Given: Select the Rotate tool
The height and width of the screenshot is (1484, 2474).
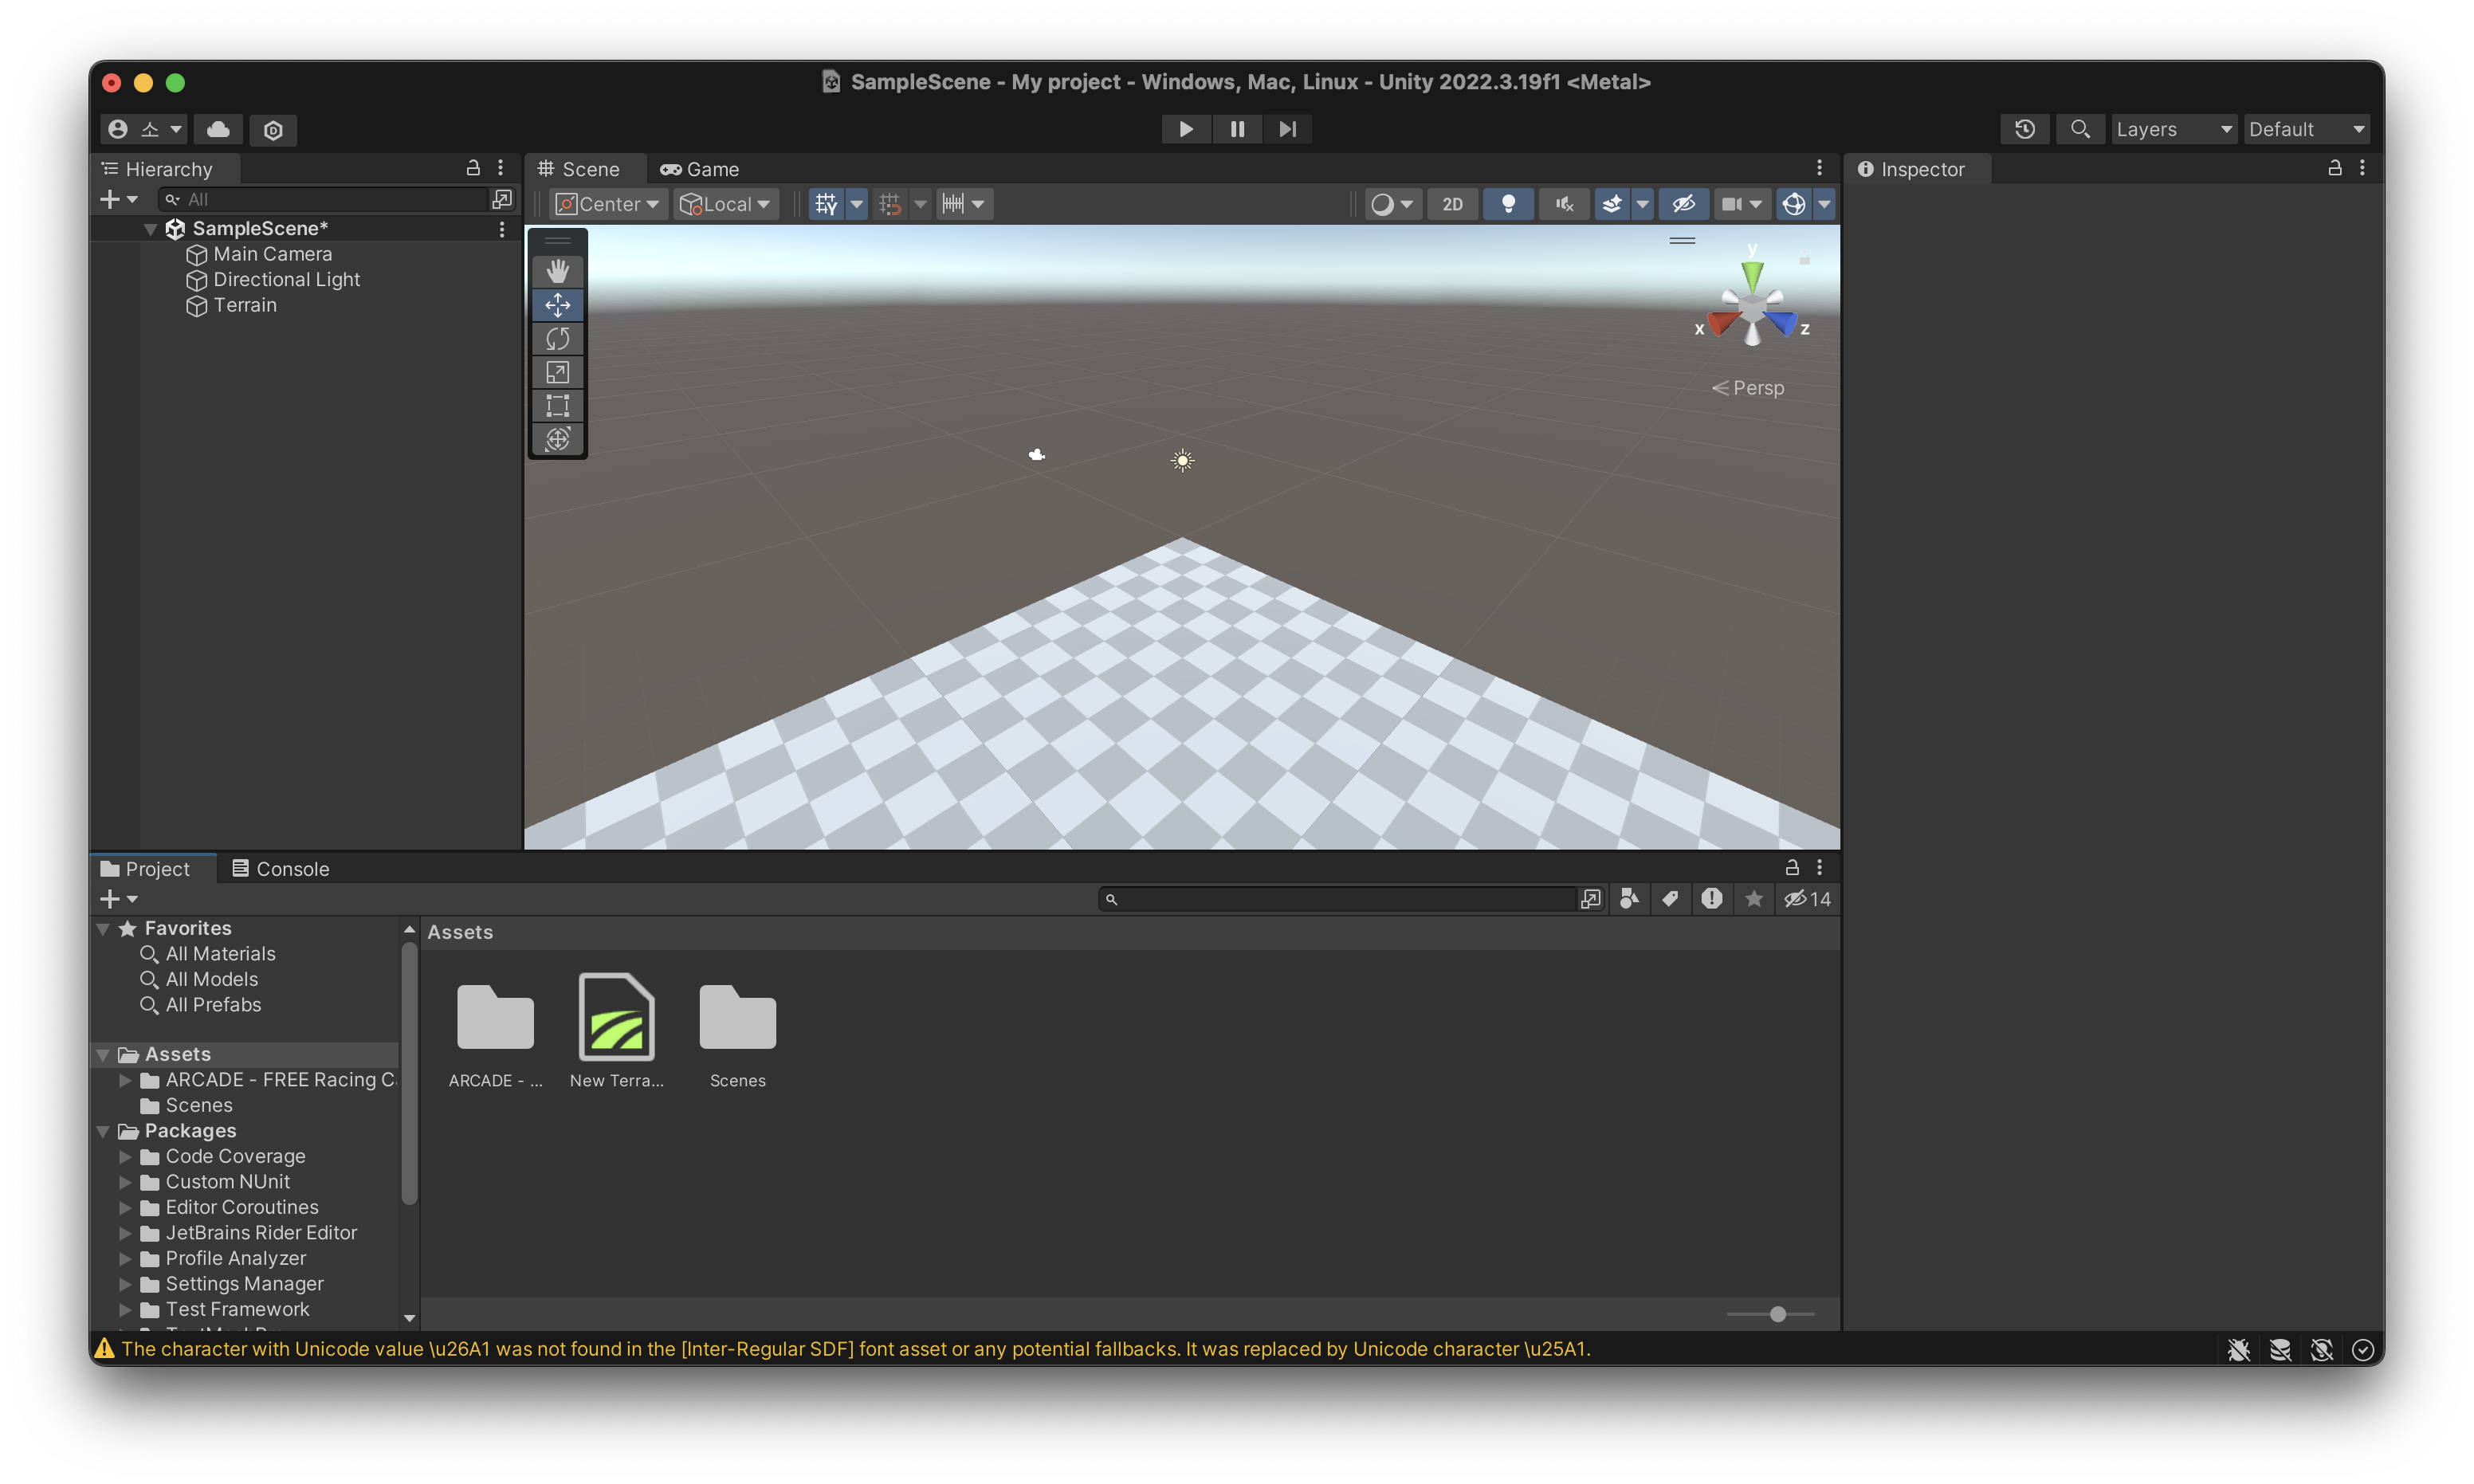Looking at the screenshot, I should click(x=557, y=338).
